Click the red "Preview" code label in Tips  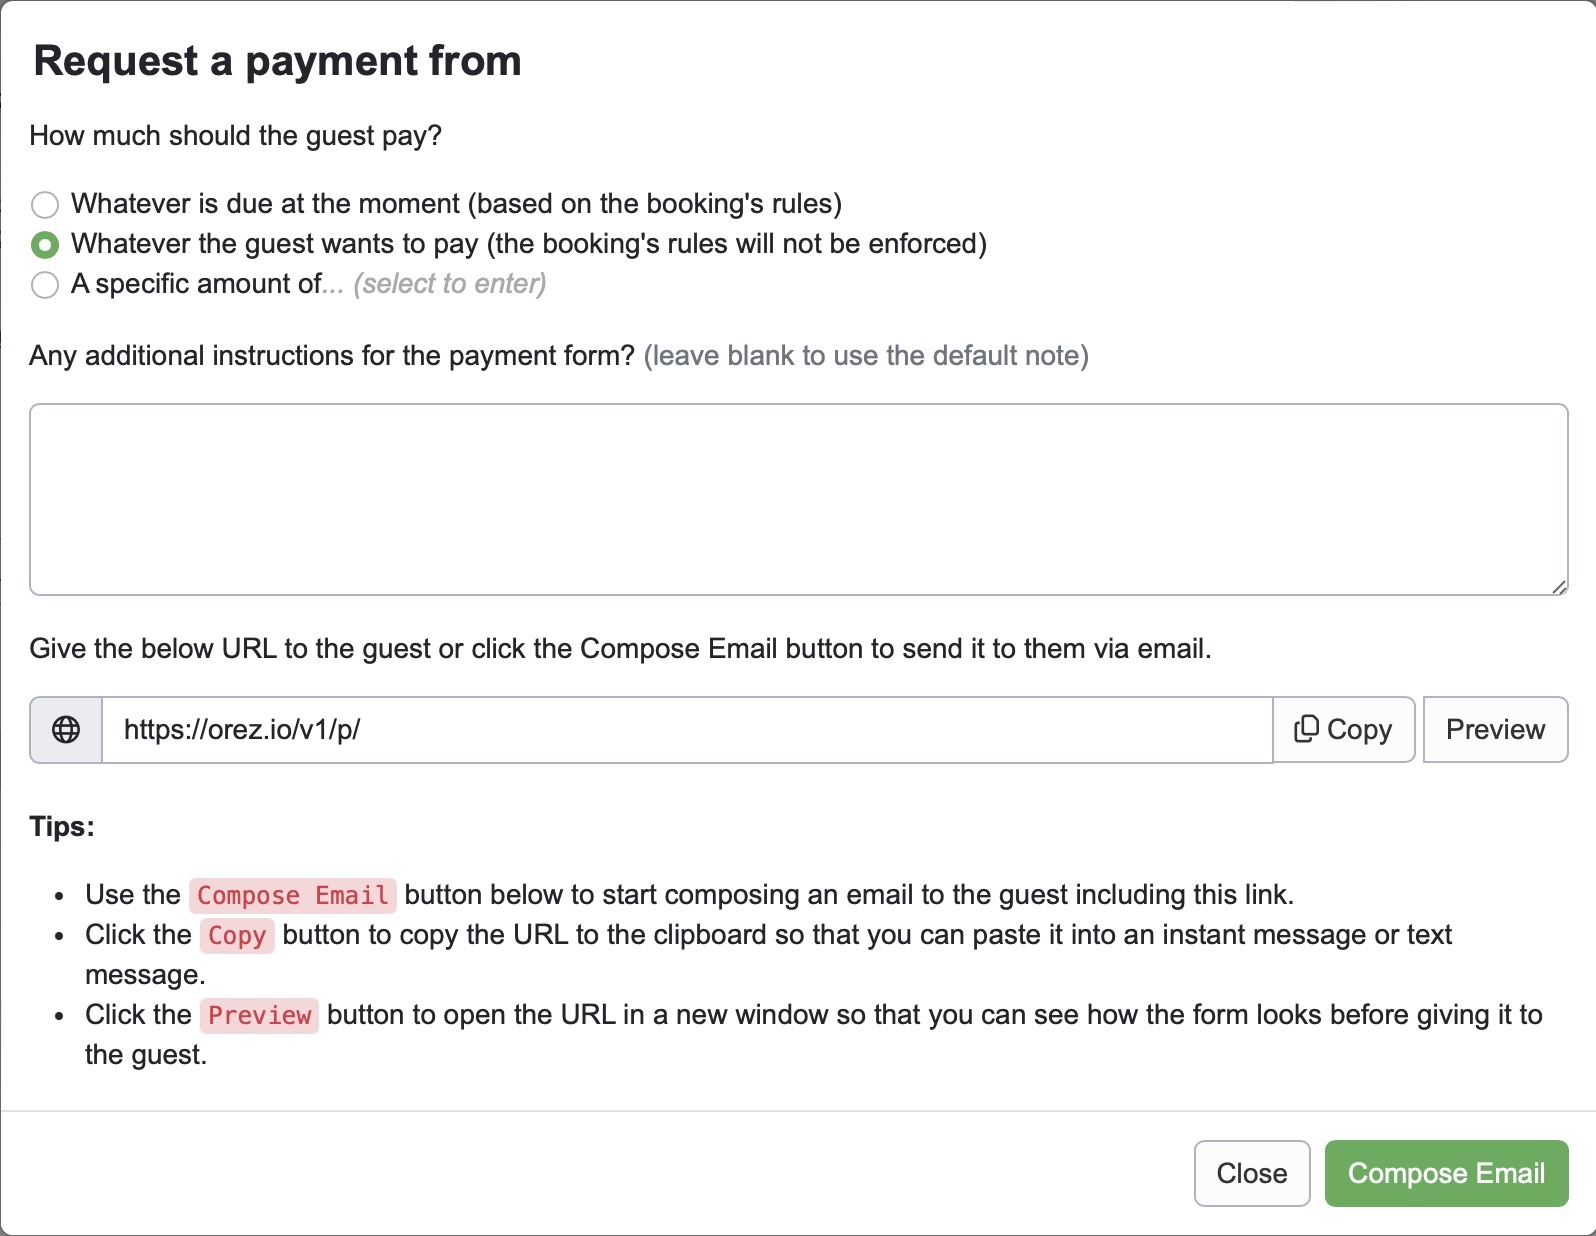[259, 1016]
